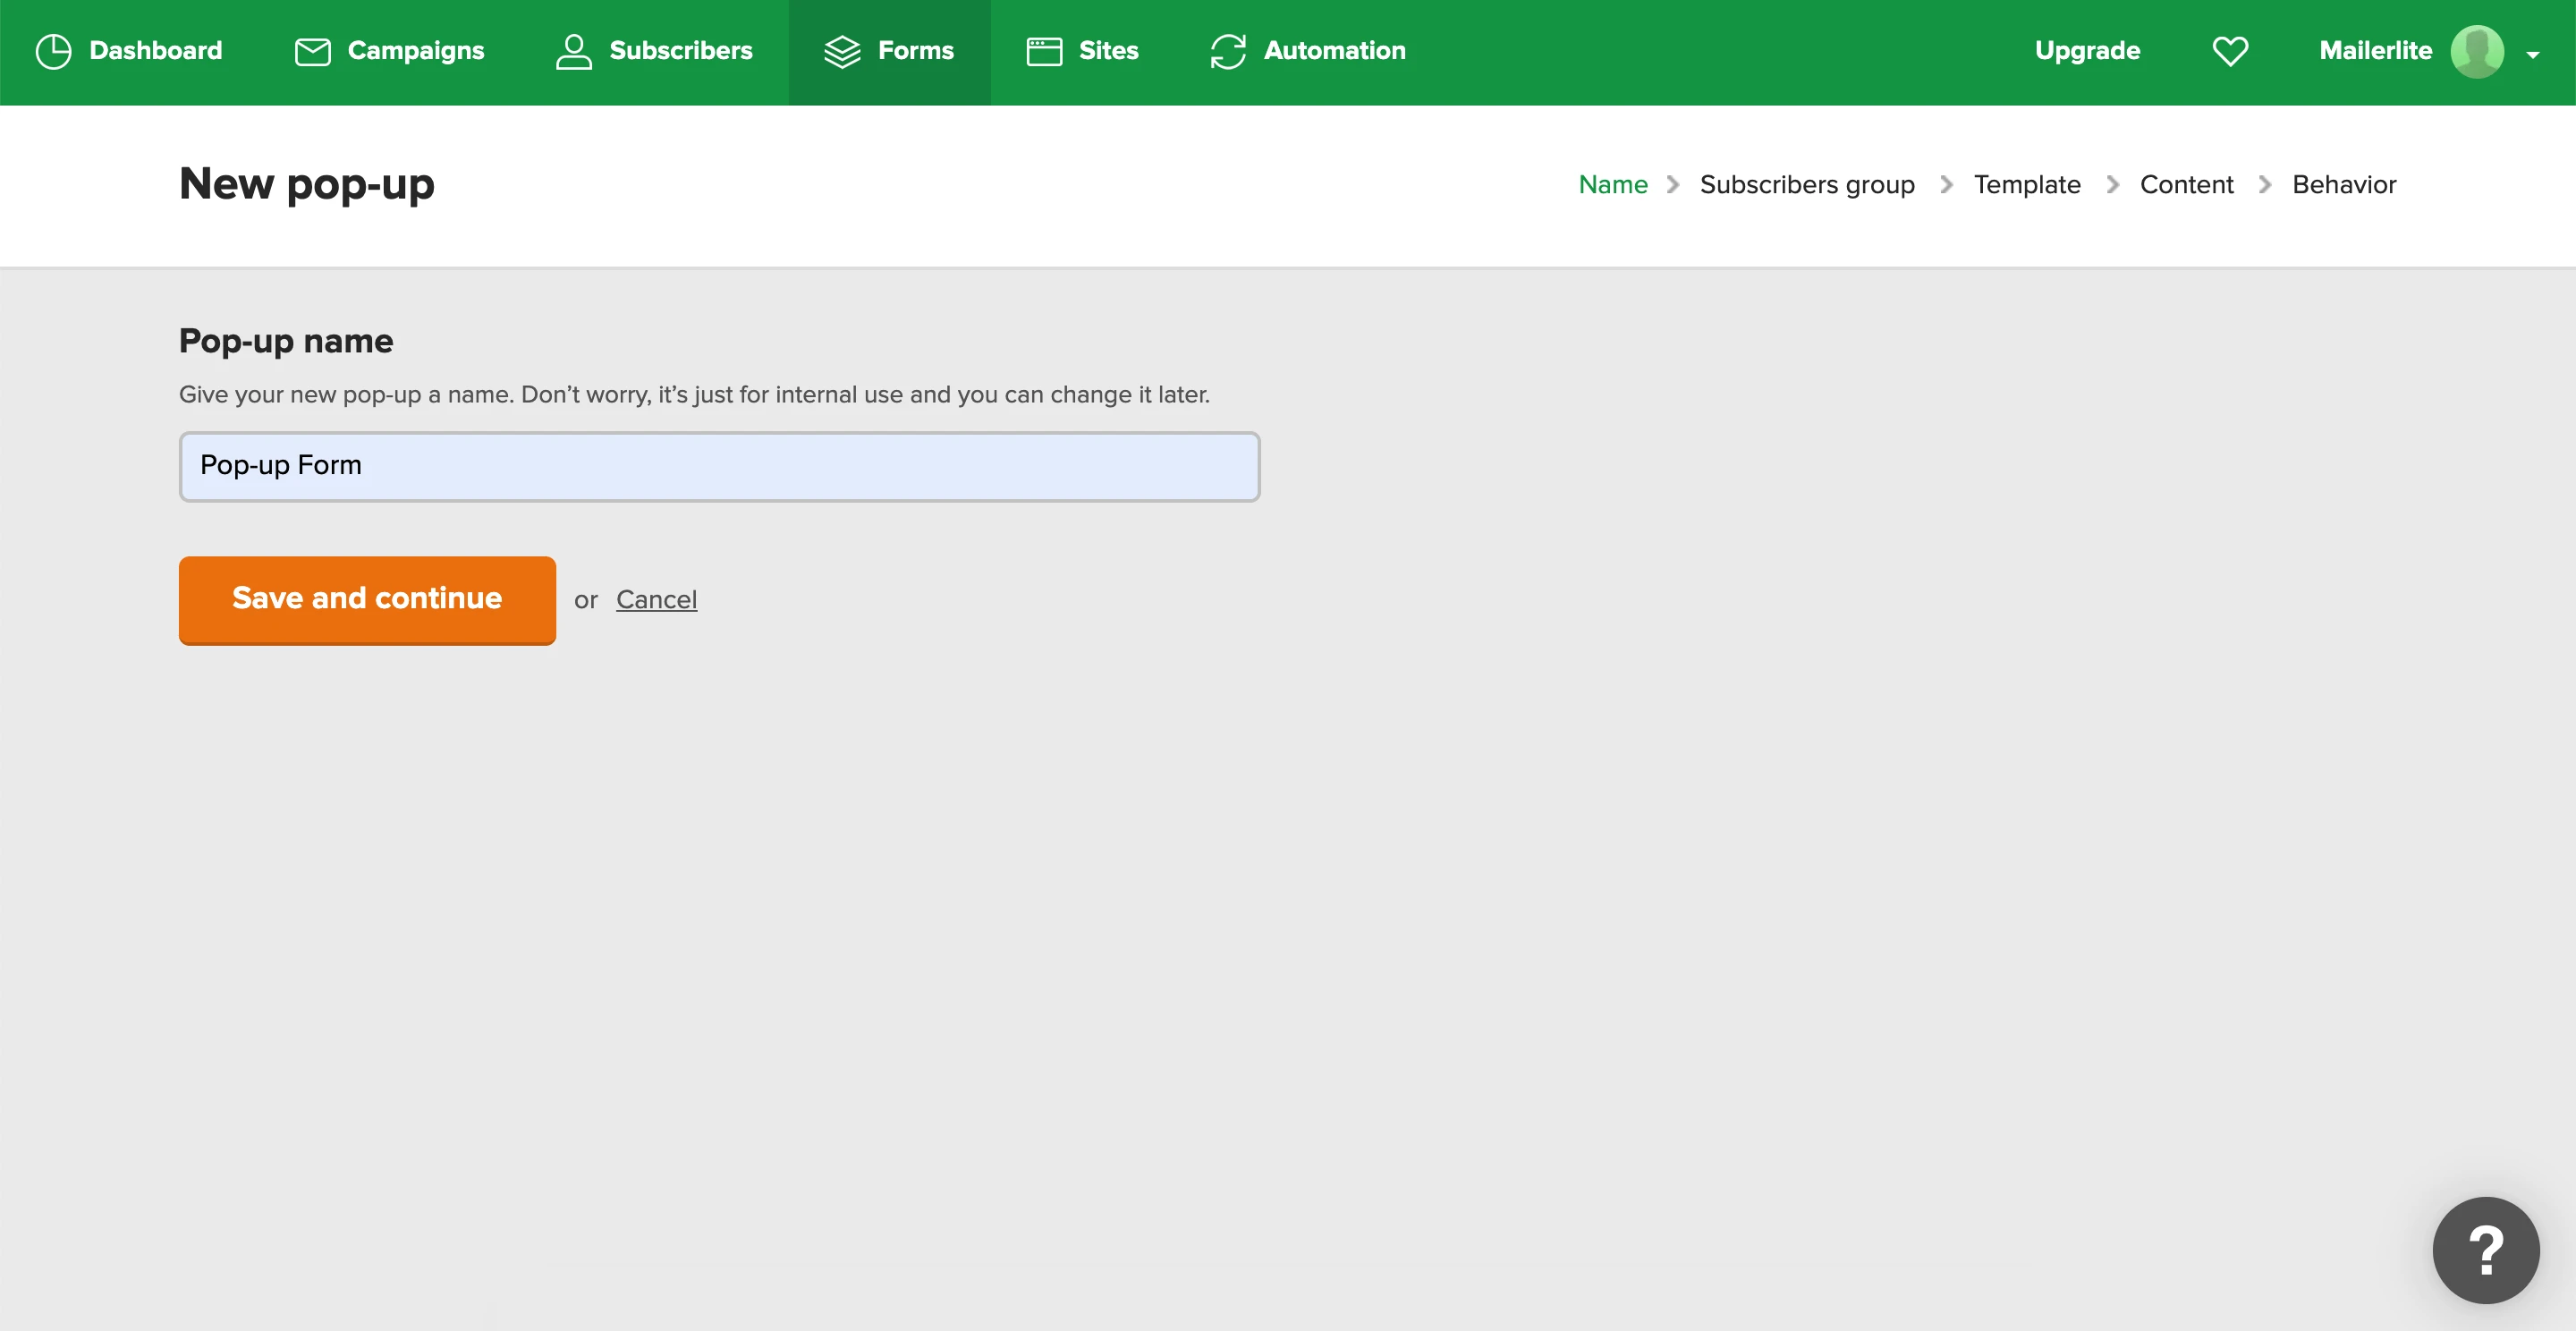Click the Mailerlite profile avatar
Screen dimensions: 2576x1331
pyautogui.click(x=2476, y=51)
